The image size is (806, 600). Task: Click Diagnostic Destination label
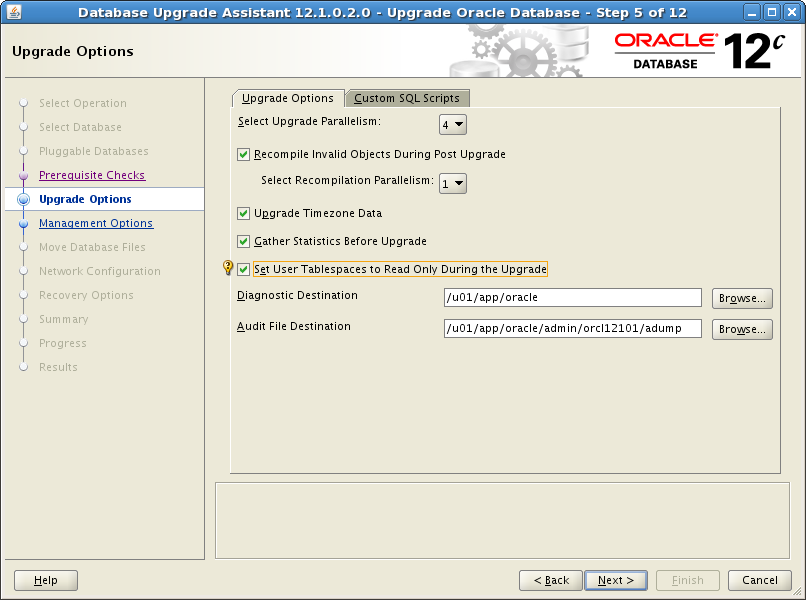(297, 296)
